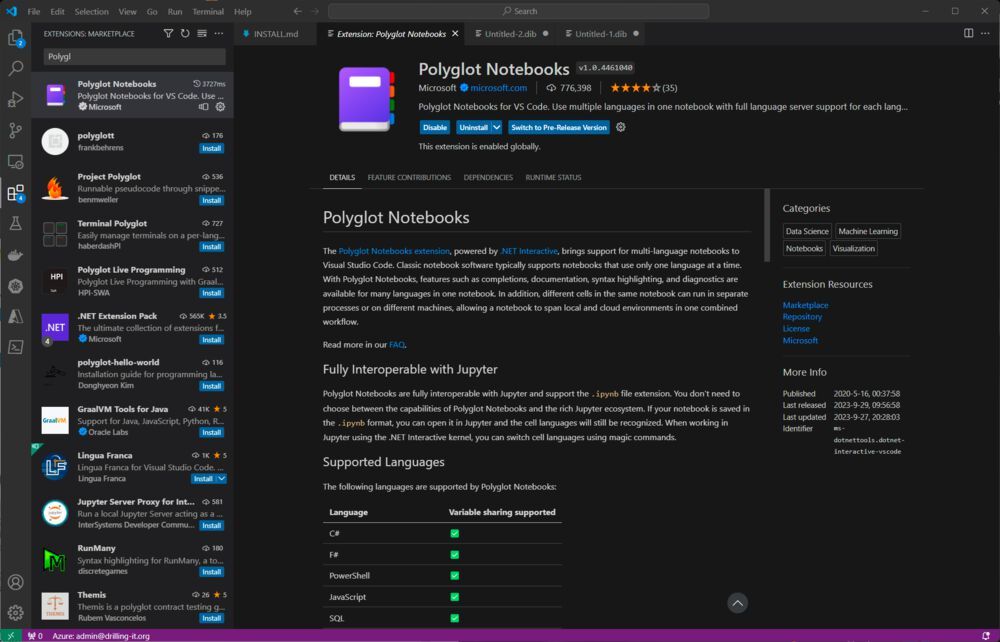Refresh the extensions list
Image resolution: width=1000 pixels, height=642 pixels.
187,33
